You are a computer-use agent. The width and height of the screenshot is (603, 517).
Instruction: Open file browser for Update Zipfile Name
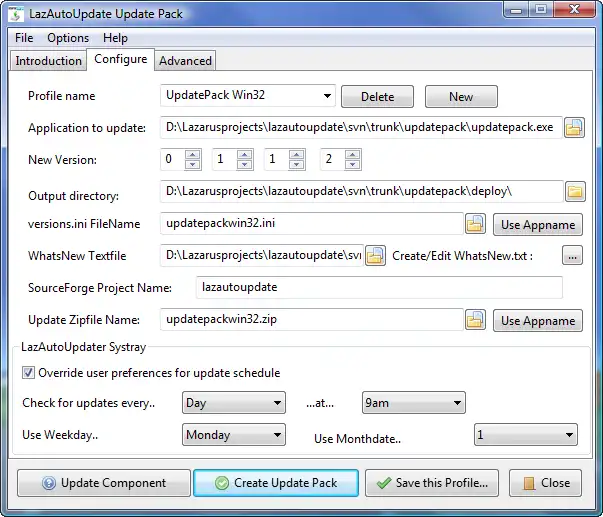coord(475,320)
